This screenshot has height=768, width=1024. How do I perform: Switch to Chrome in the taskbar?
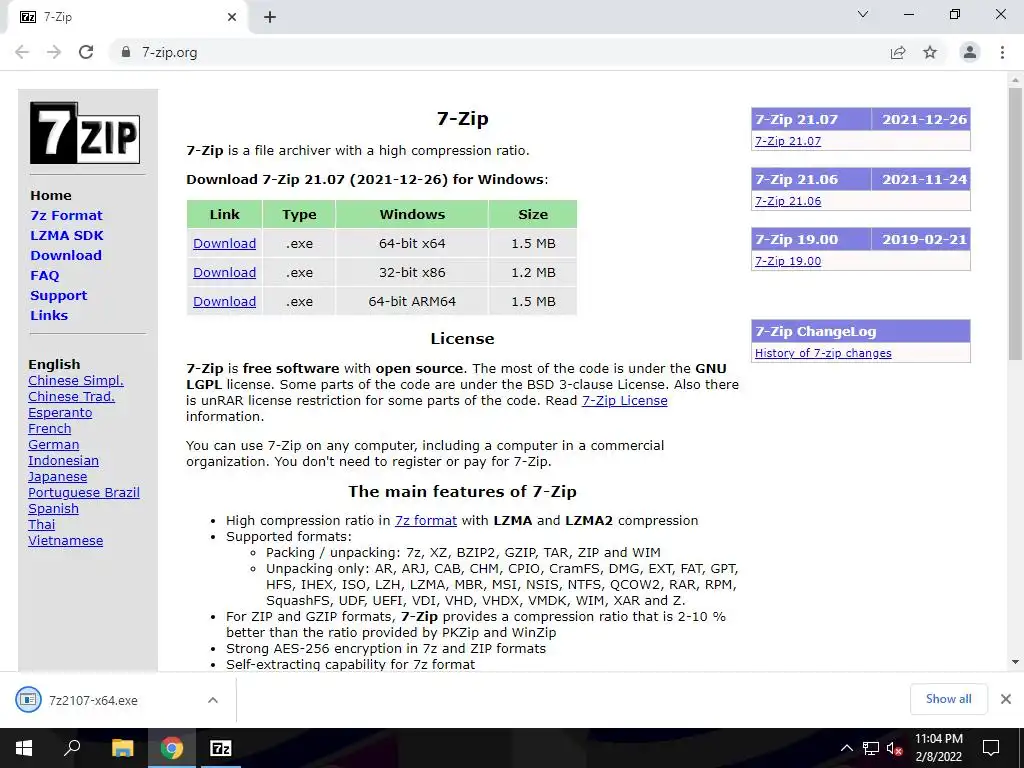172,748
